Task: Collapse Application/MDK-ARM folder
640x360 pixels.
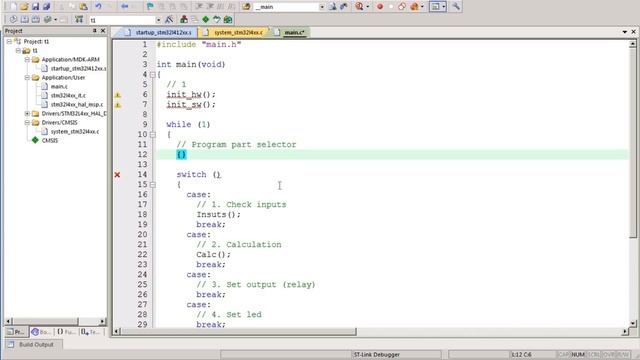Action: 27,60
